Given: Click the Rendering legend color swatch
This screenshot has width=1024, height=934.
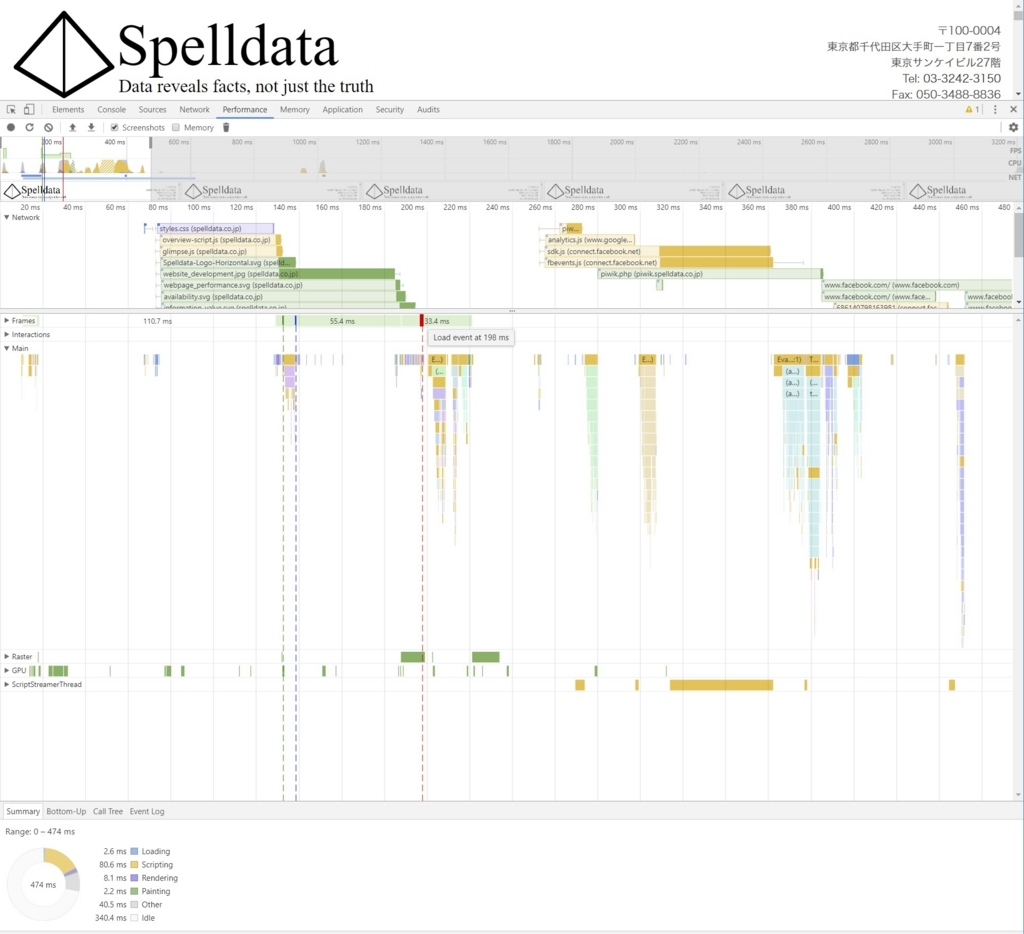Looking at the screenshot, I should click(x=134, y=878).
